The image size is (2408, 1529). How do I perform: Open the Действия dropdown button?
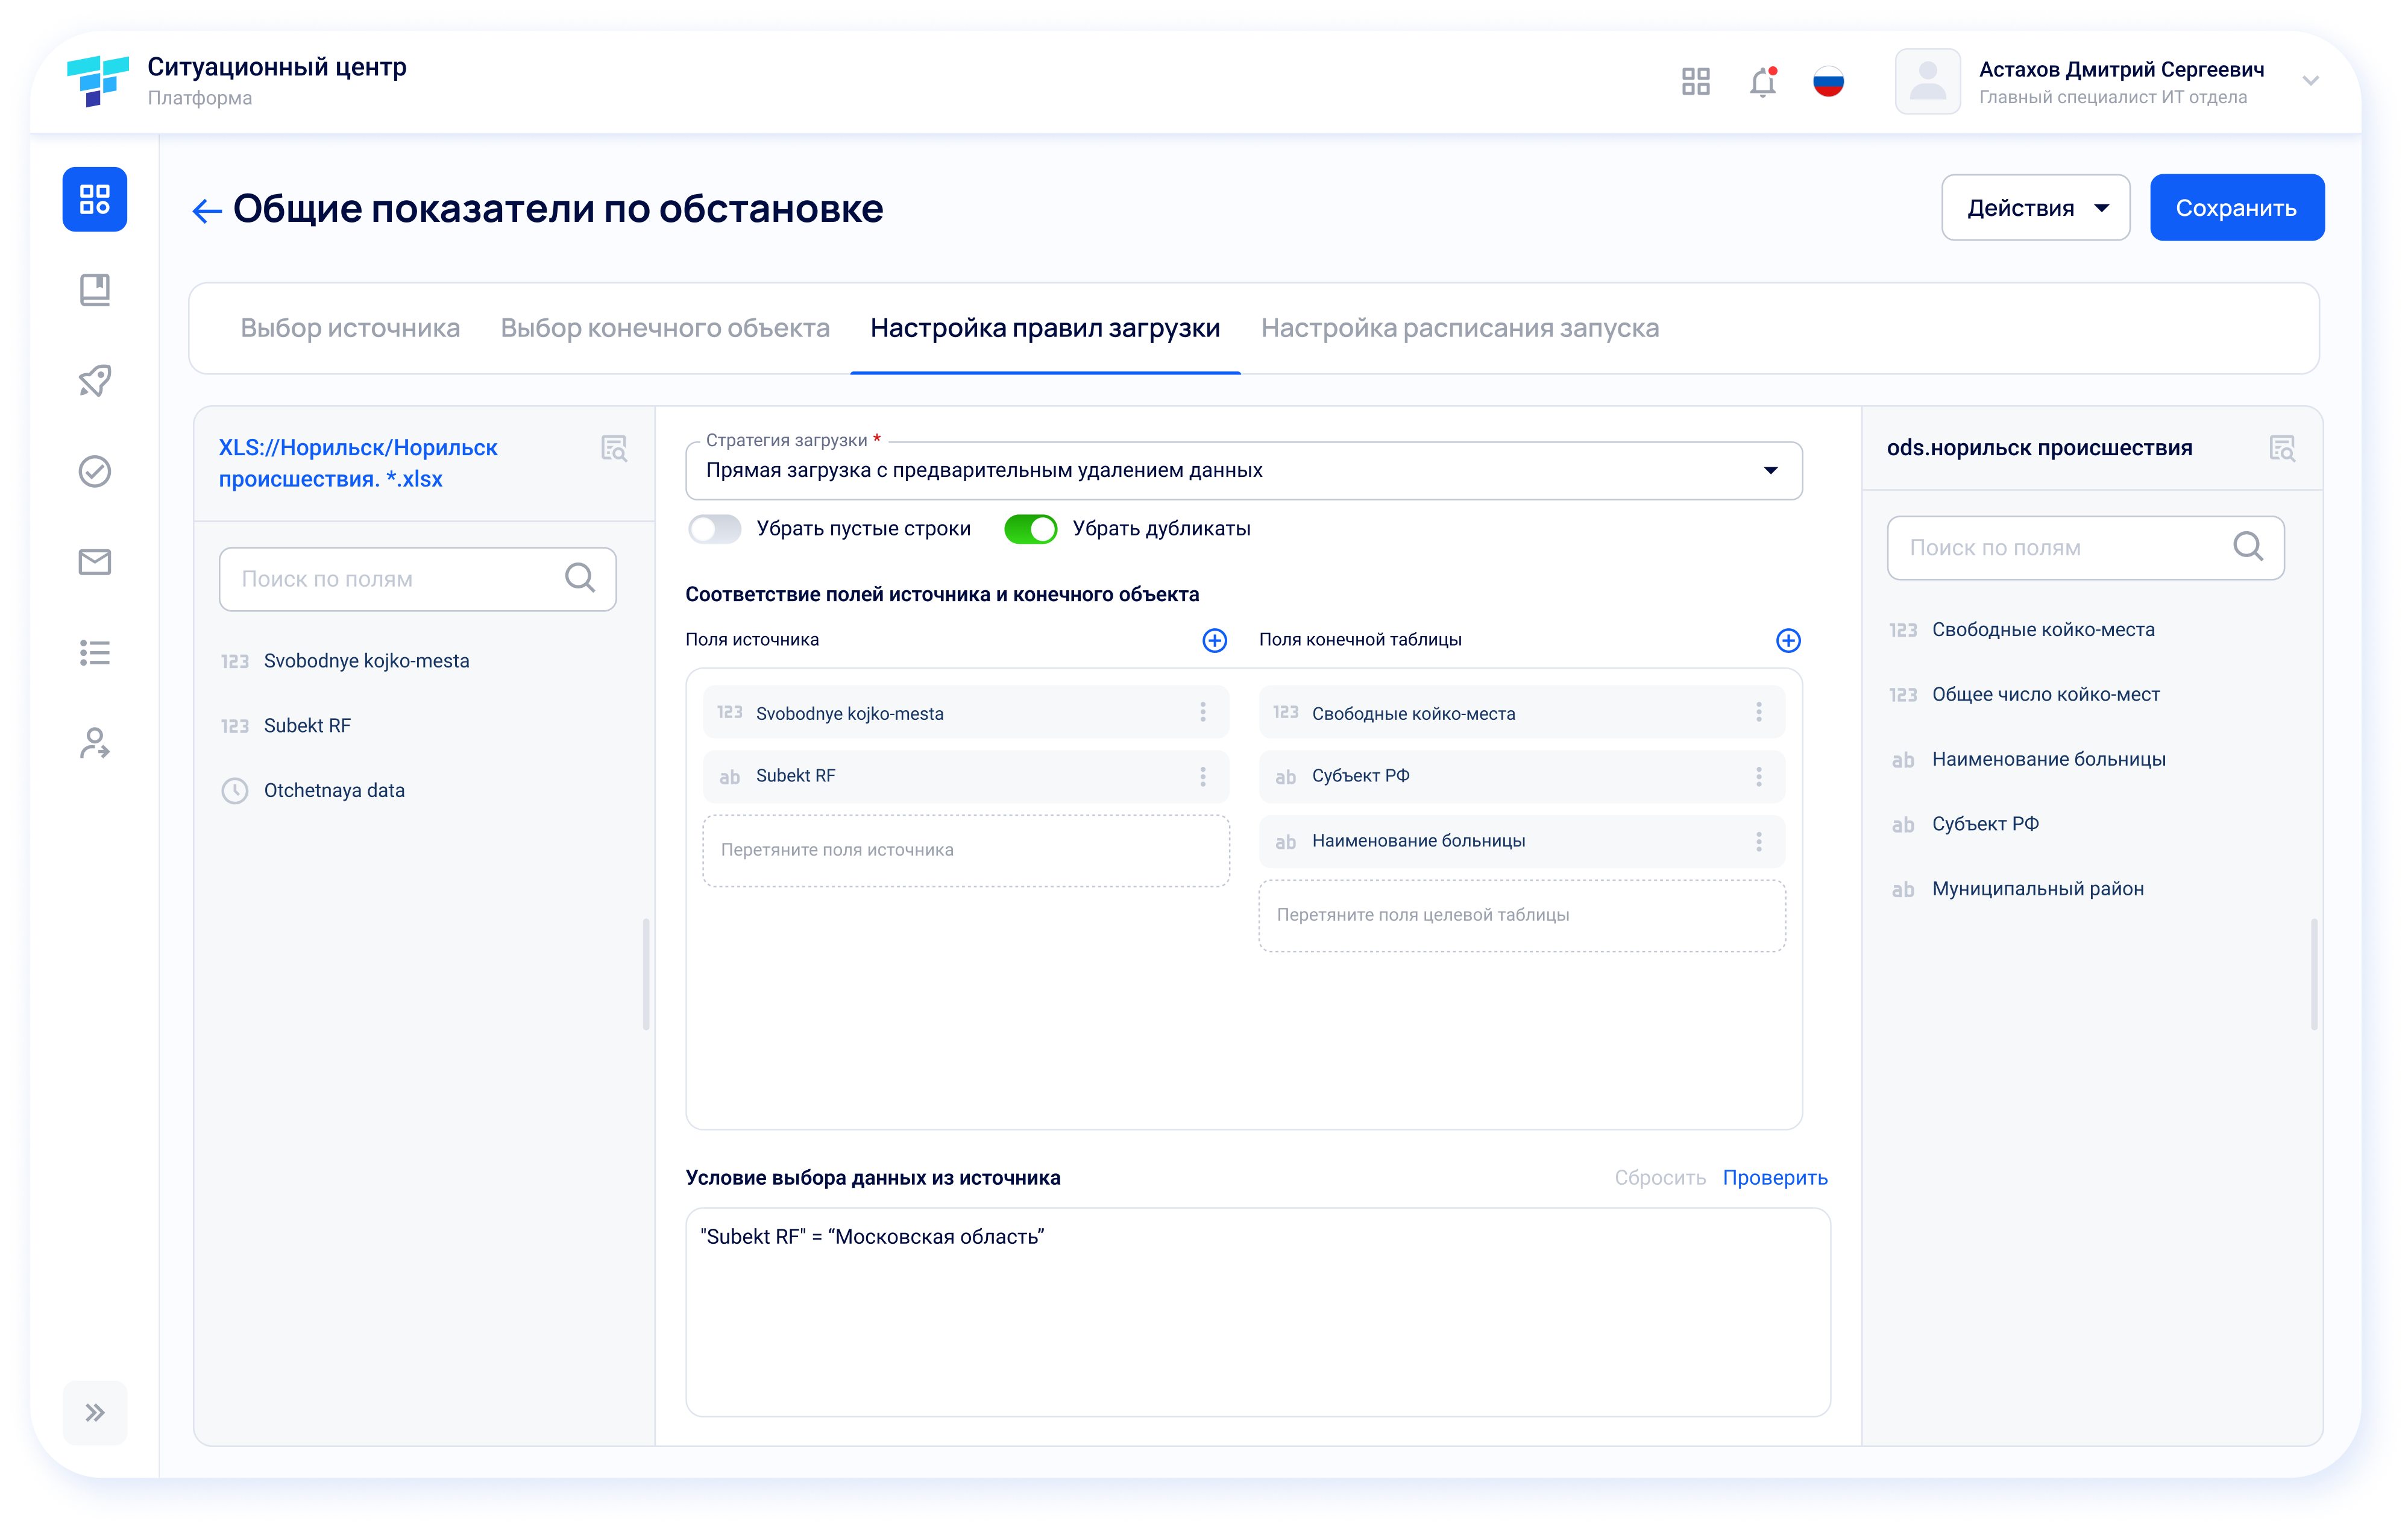click(x=2035, y=208)
